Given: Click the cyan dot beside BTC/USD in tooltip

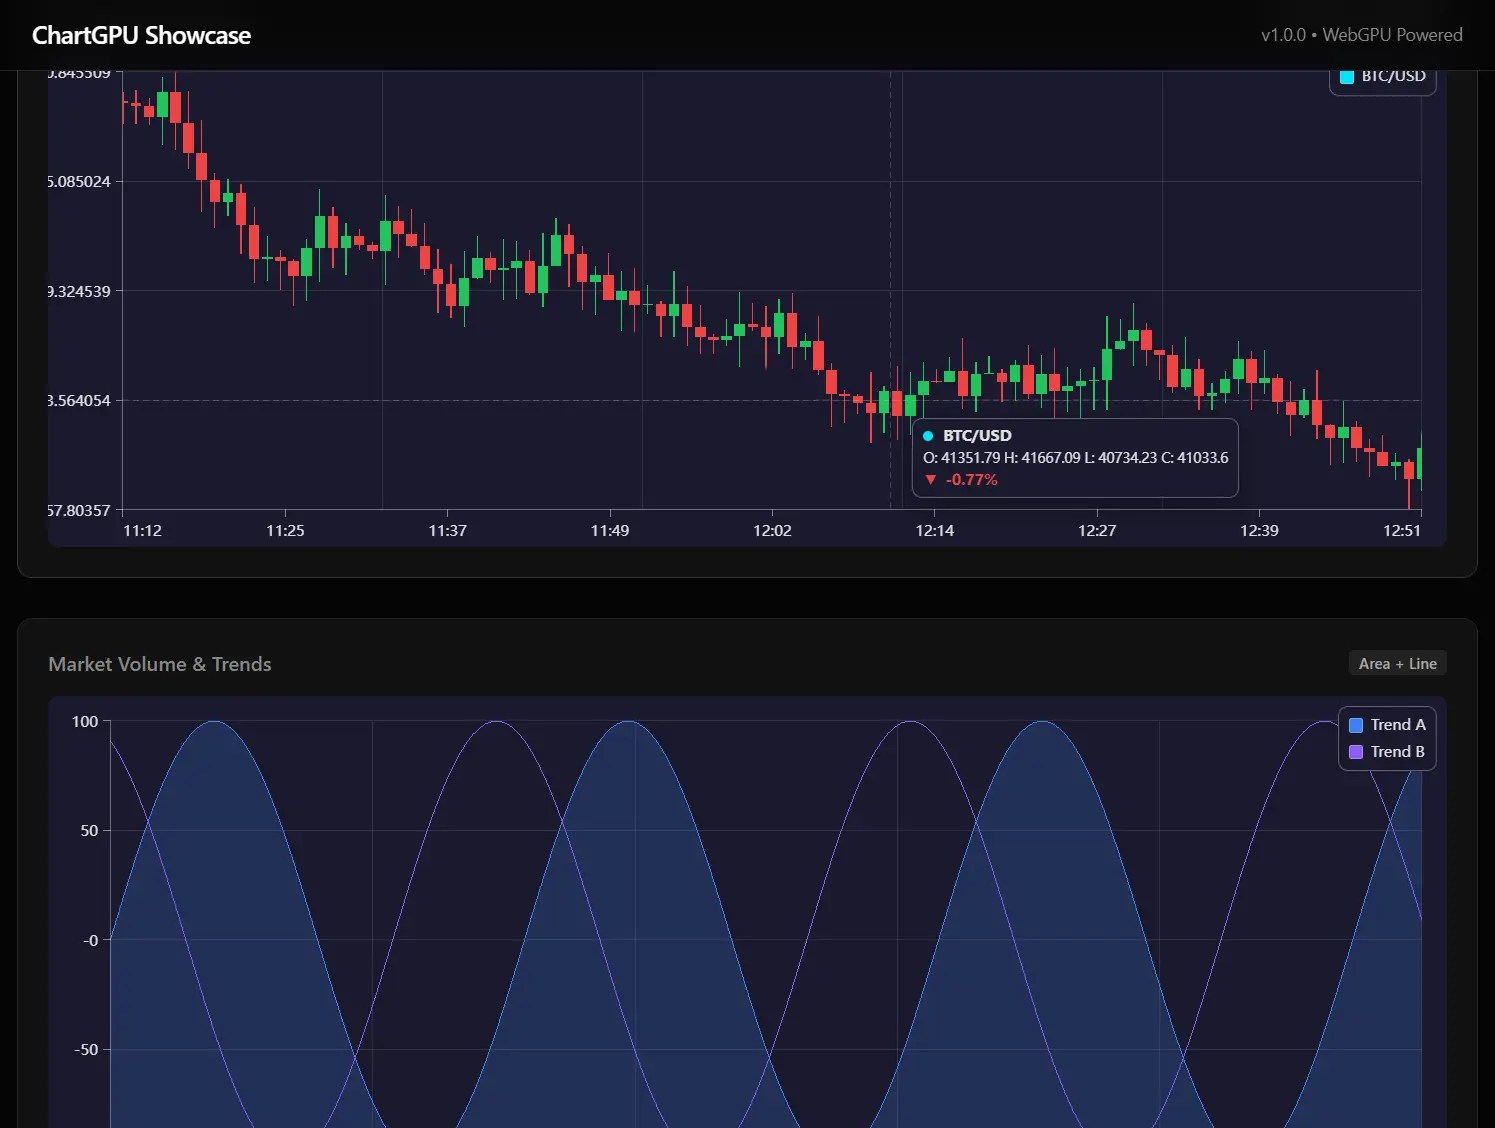Looking at the screenshot, I should click(x=930, y=435).
